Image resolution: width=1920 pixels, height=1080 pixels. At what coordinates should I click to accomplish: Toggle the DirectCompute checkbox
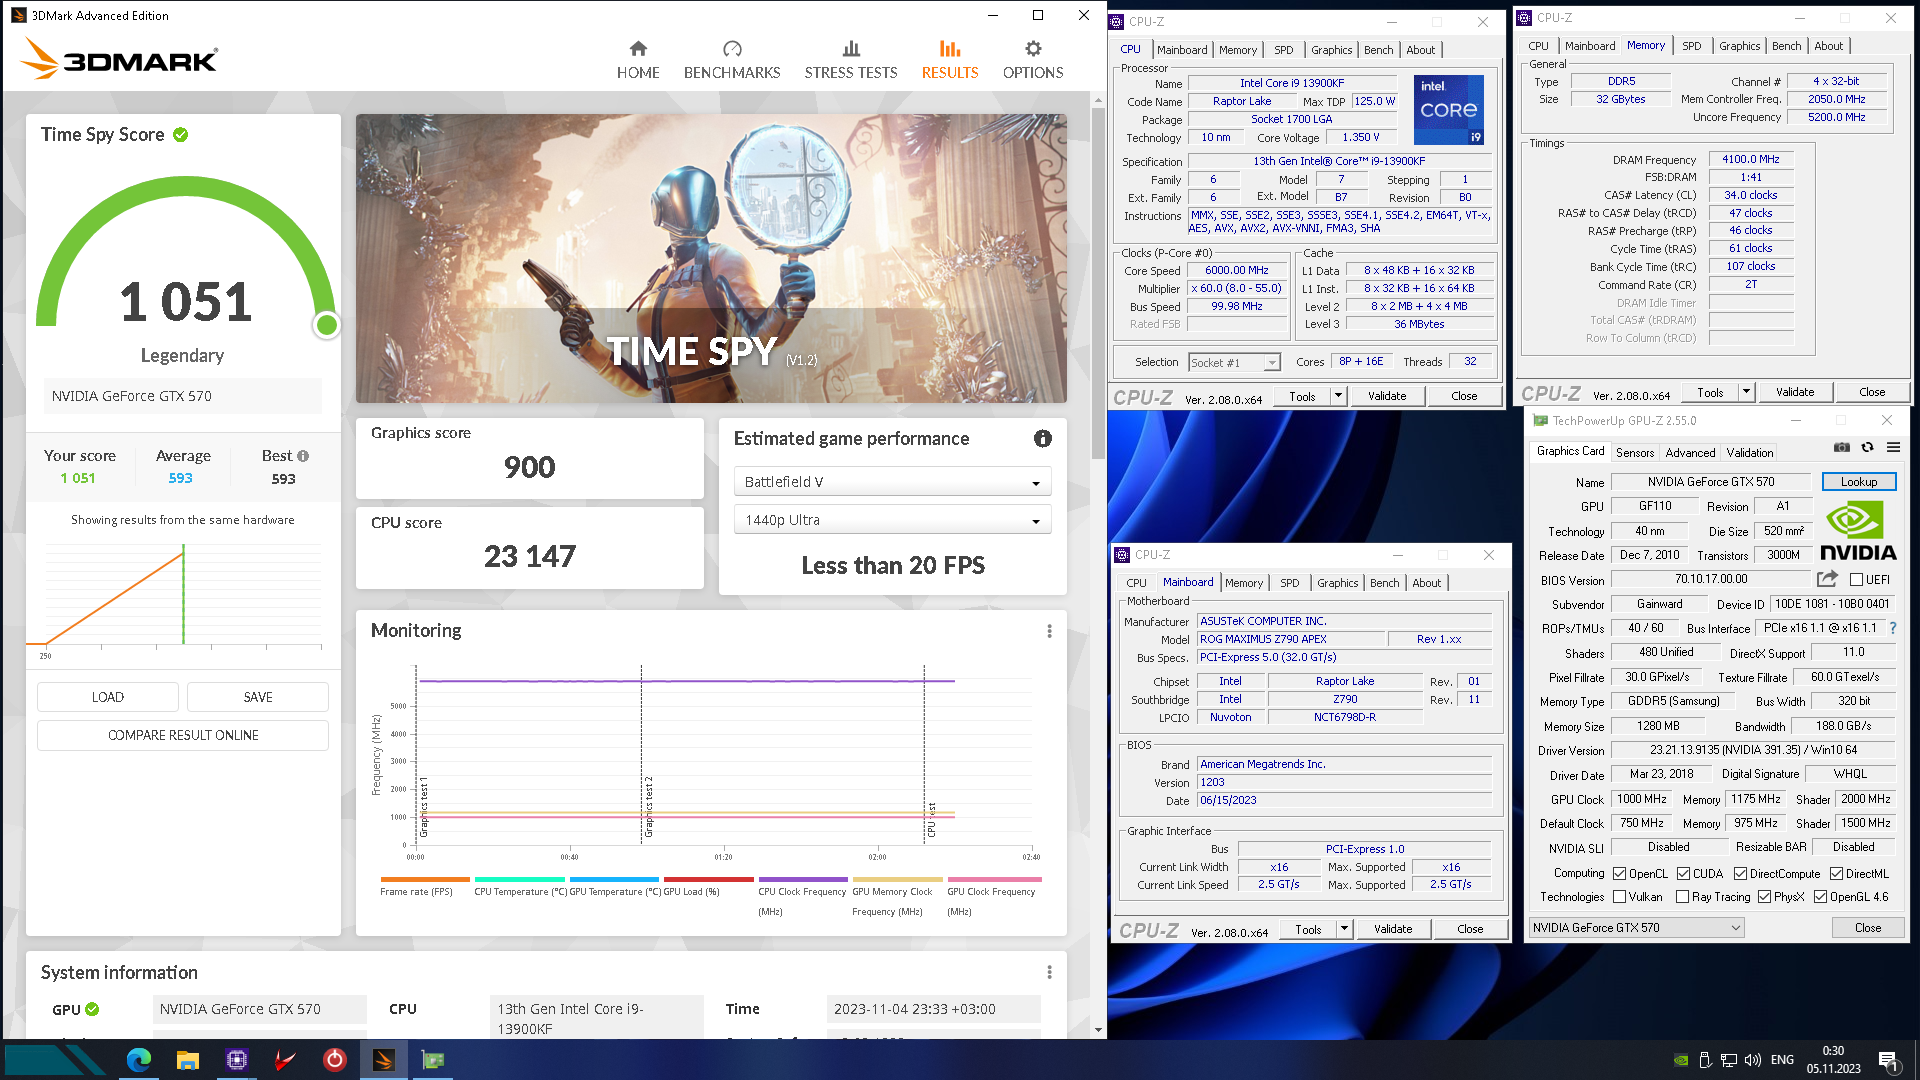point(1740,874)
